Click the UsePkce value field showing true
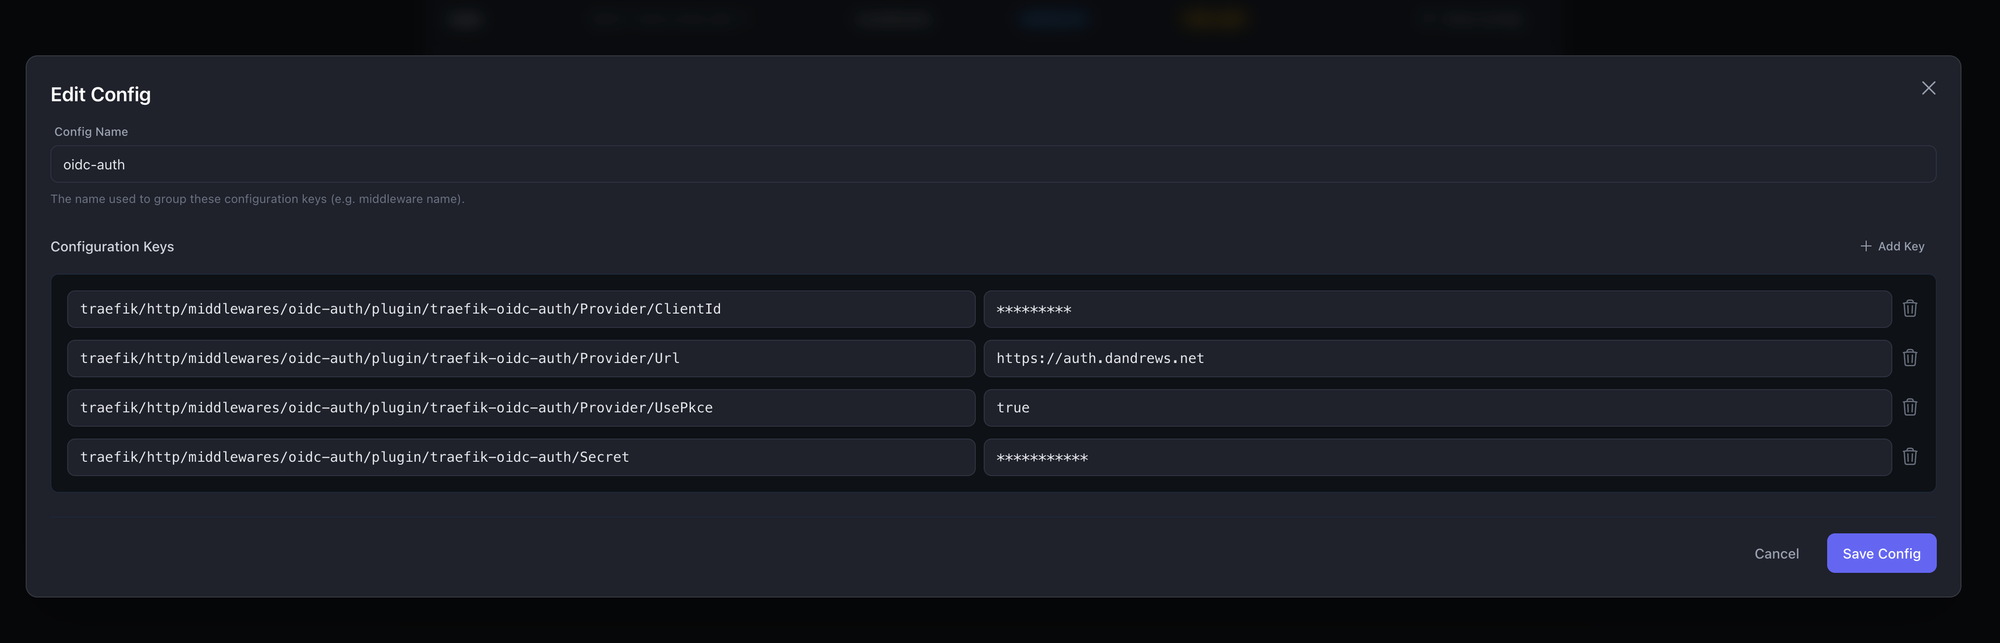2000x643 pixels. (x=1436, y=408)
